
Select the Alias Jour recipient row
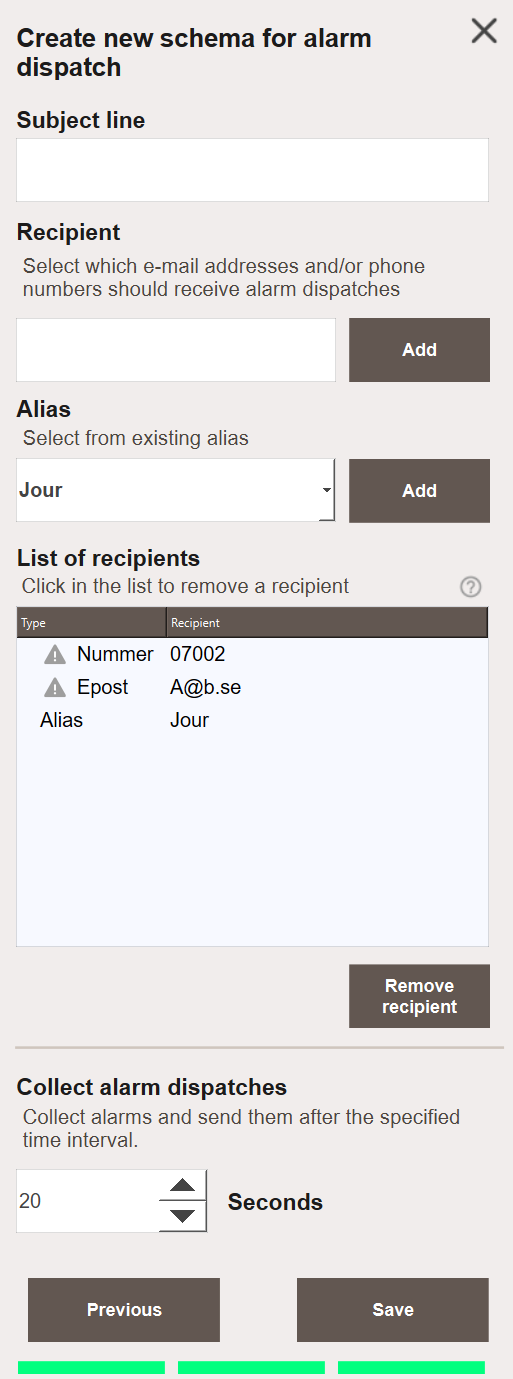[253, 720]
